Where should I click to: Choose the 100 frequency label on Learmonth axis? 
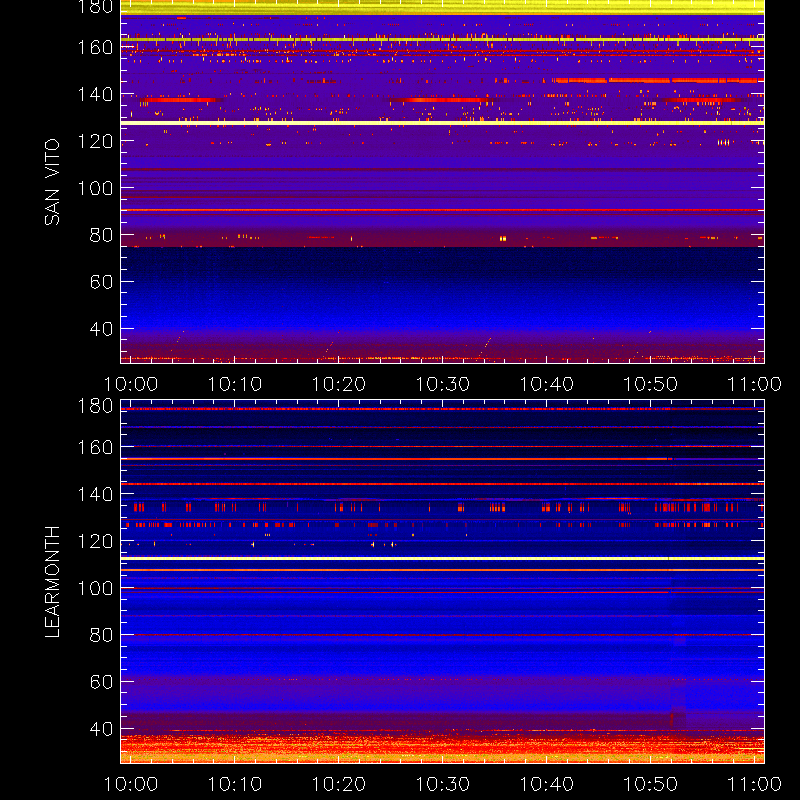click(x=95, y=588)
